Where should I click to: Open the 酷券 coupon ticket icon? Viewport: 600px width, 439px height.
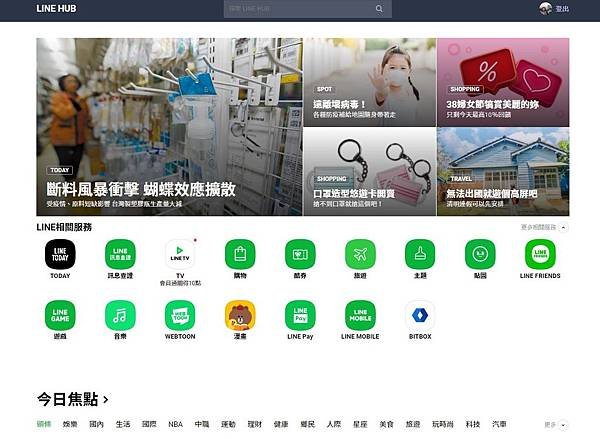point(300,255)
